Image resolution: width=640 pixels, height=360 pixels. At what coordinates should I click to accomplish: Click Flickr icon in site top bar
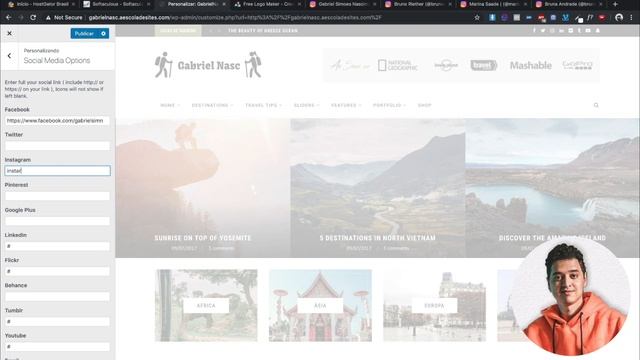tap(571, 31)
